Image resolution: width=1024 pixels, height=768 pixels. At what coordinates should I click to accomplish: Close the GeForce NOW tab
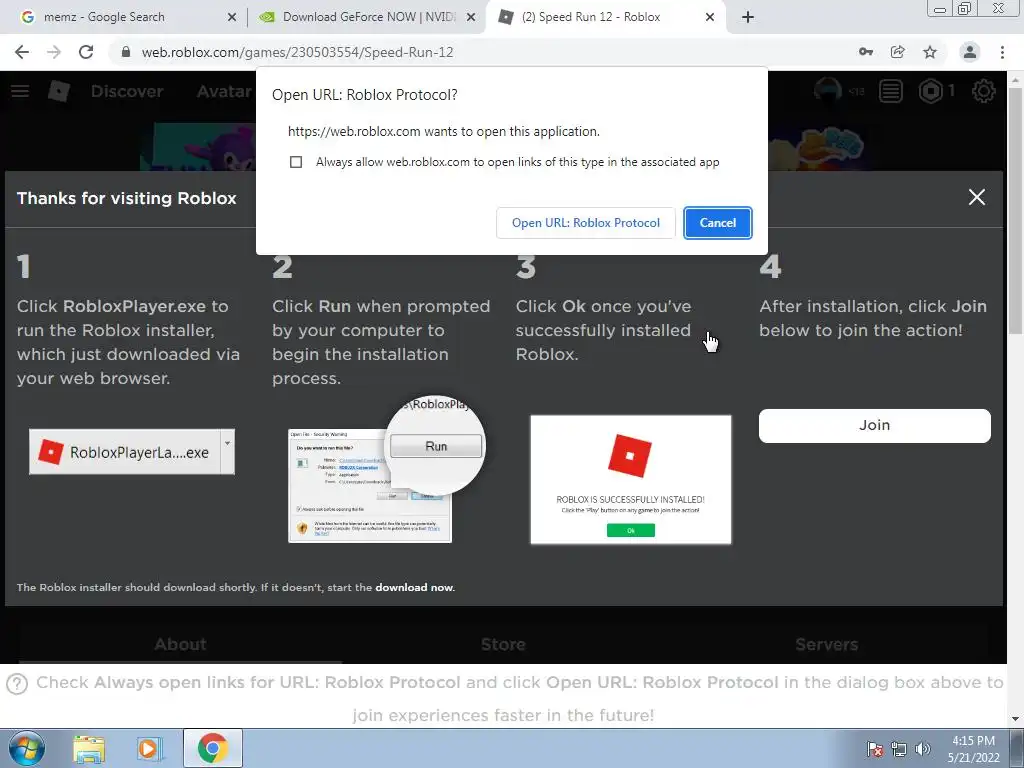click(x=471, y=18)
